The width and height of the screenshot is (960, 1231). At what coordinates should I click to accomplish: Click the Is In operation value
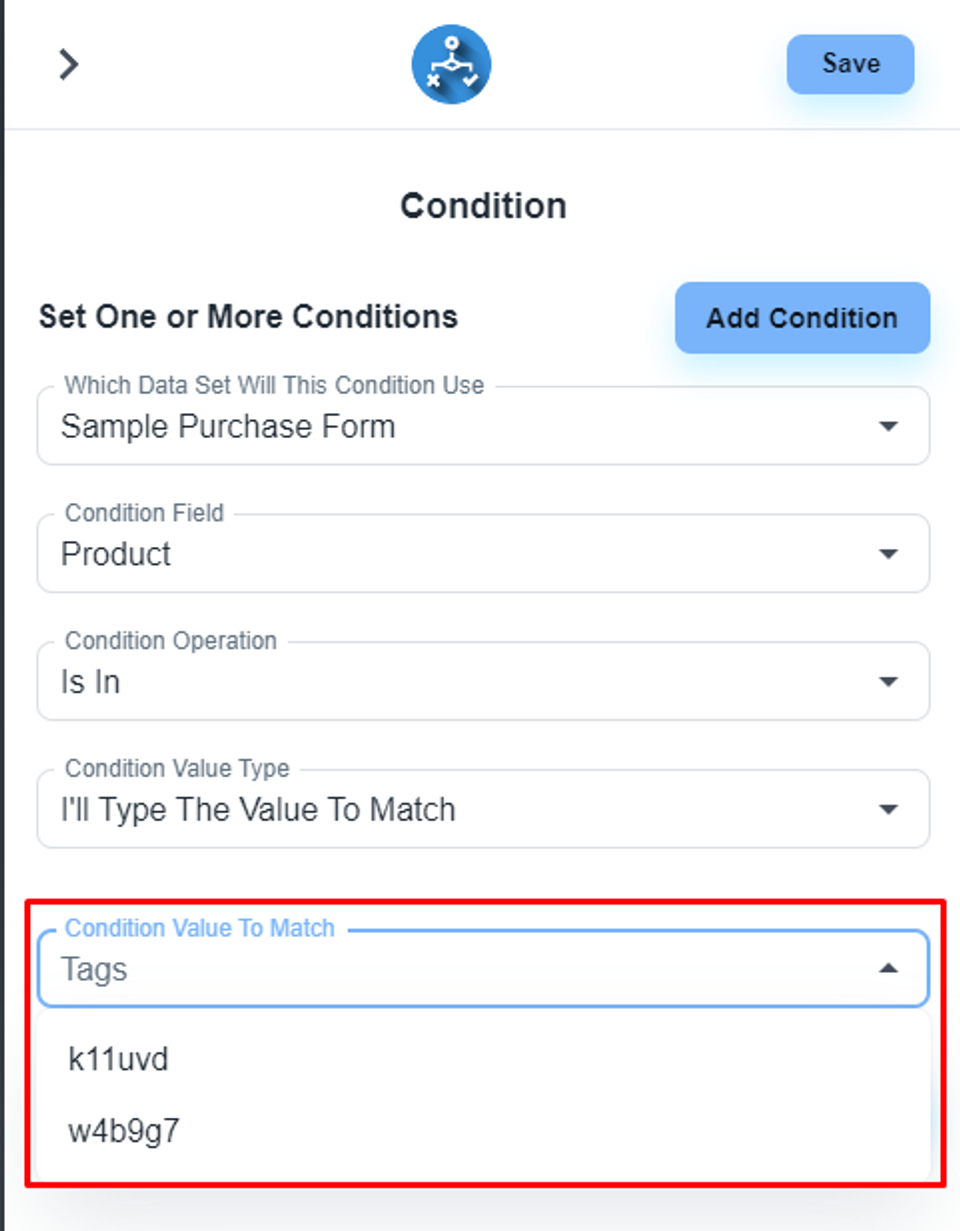click(x=90, y=682)
